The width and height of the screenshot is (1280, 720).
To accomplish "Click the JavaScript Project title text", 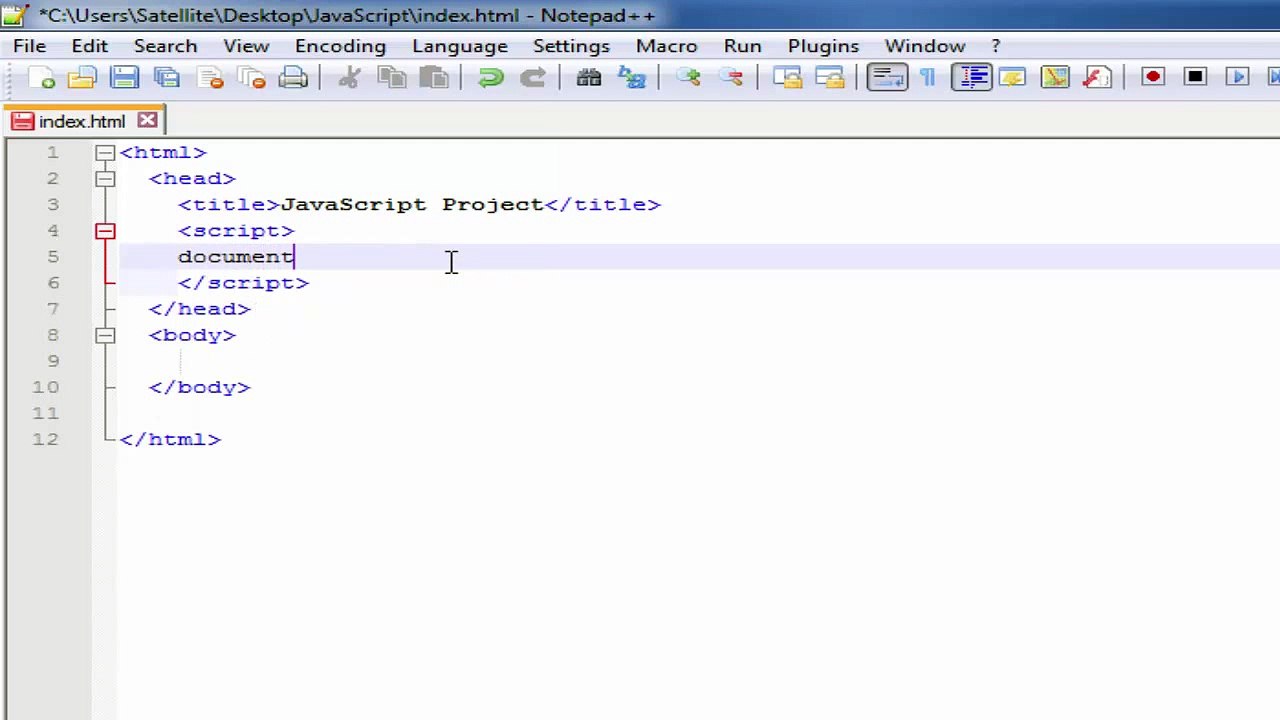I will pos(412,205).
